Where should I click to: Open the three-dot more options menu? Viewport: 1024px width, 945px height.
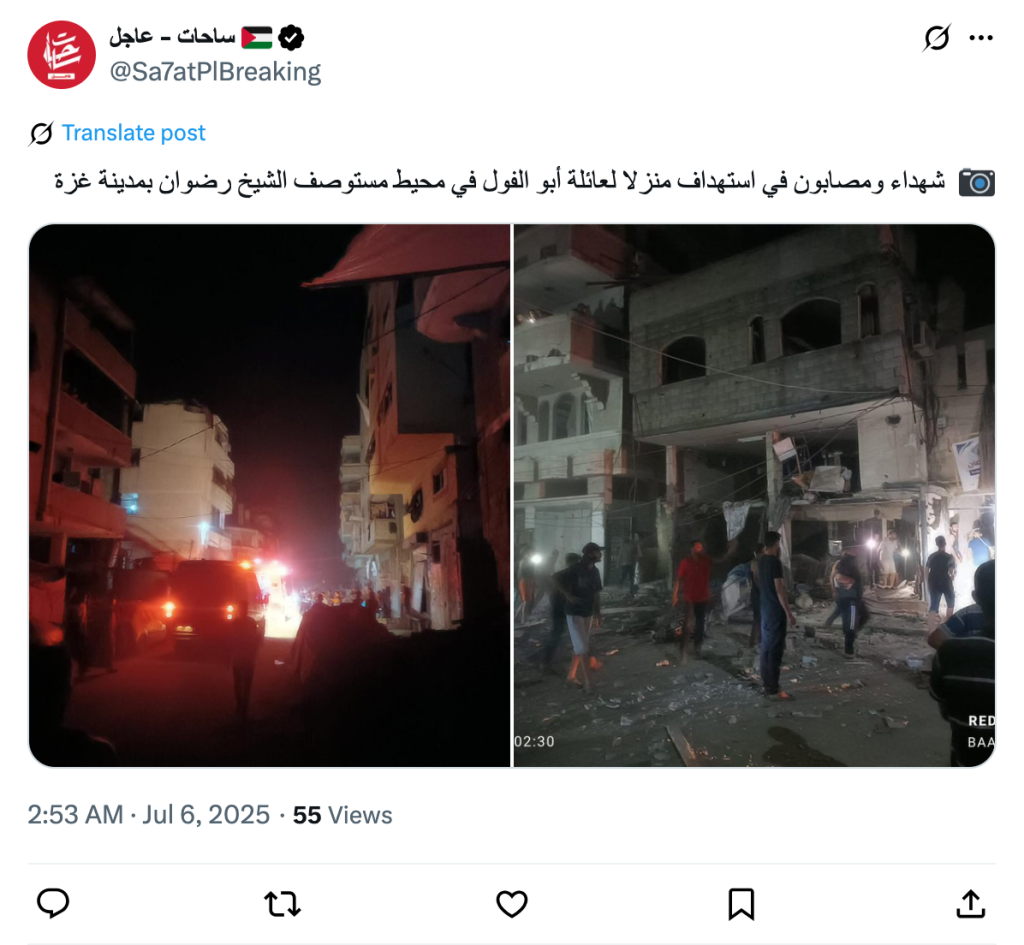point(981,38)
